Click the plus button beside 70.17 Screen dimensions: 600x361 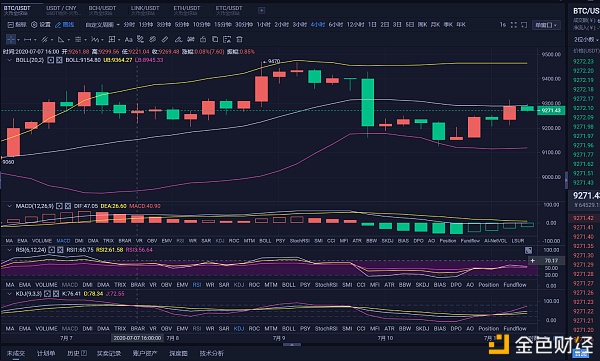[x=532, y=261]
